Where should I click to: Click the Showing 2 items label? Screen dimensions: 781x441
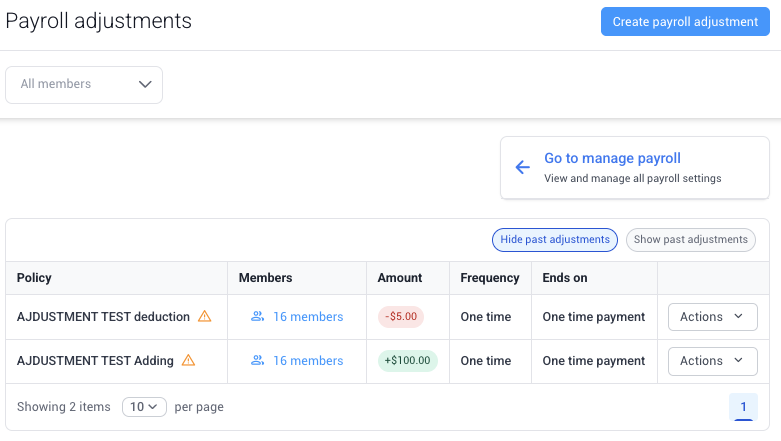[x=64, y=407]
